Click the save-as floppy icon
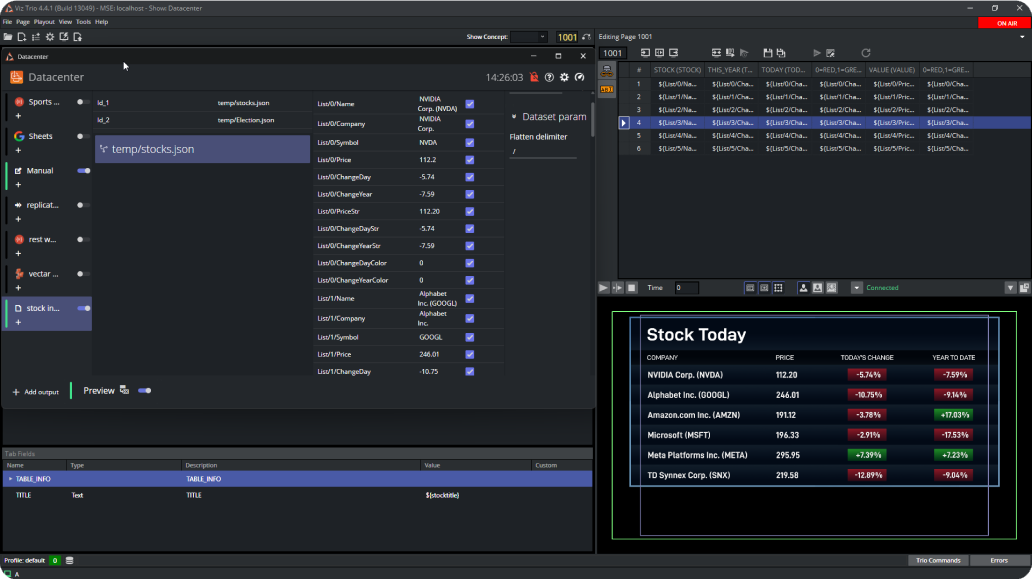The image size is (1032, 579). point(781,53)
